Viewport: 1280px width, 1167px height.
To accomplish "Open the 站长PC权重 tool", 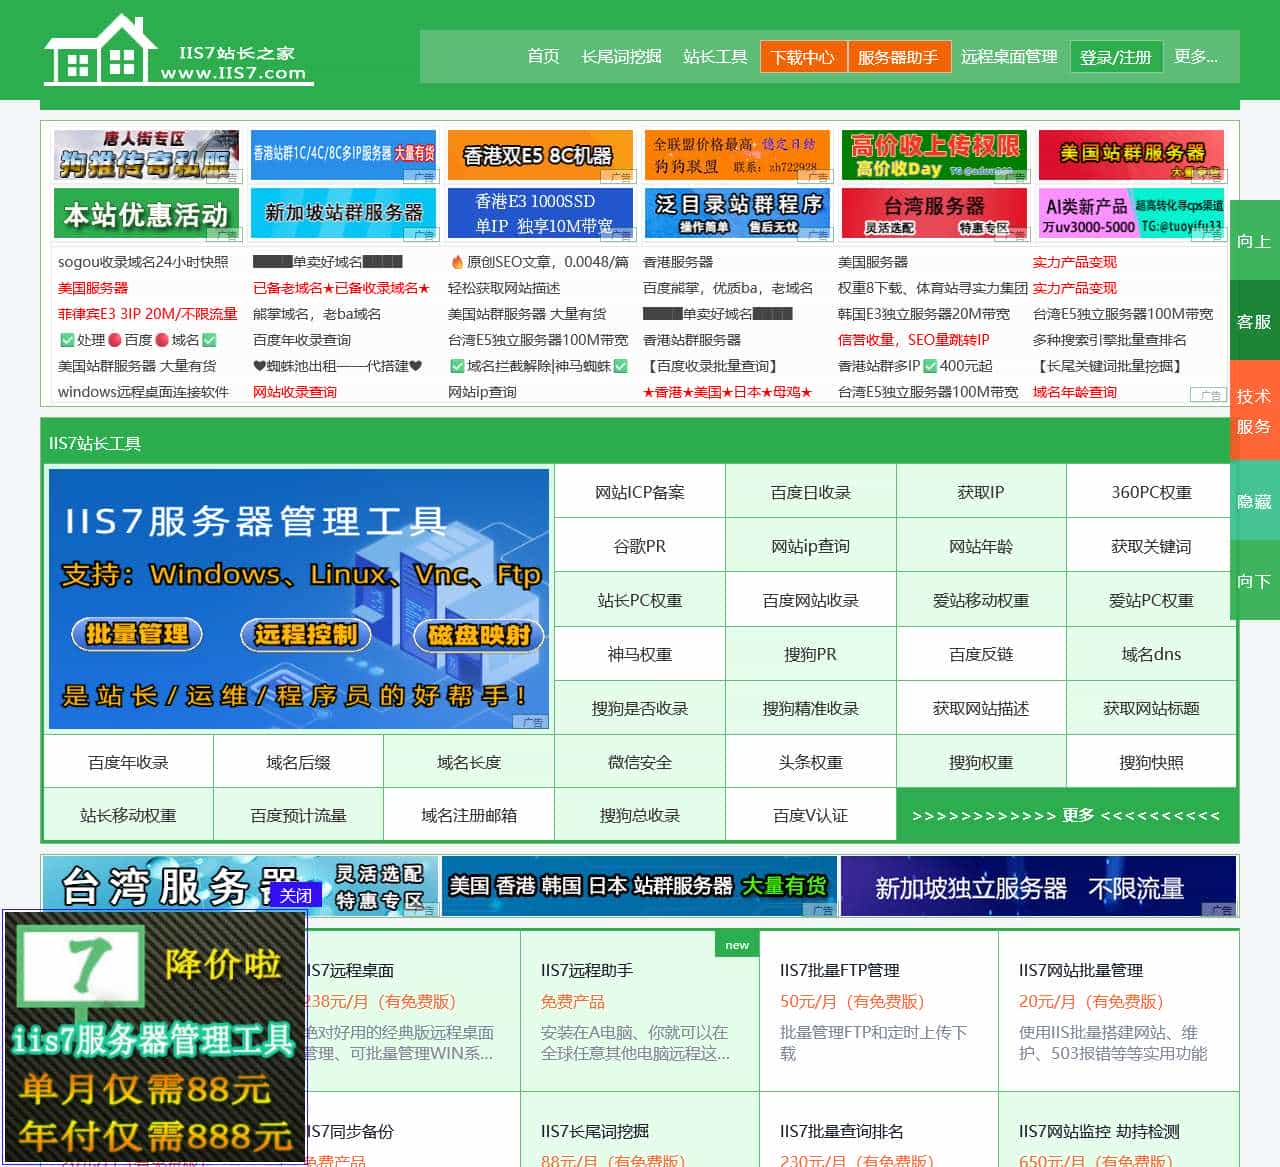I will click(640, 600).
